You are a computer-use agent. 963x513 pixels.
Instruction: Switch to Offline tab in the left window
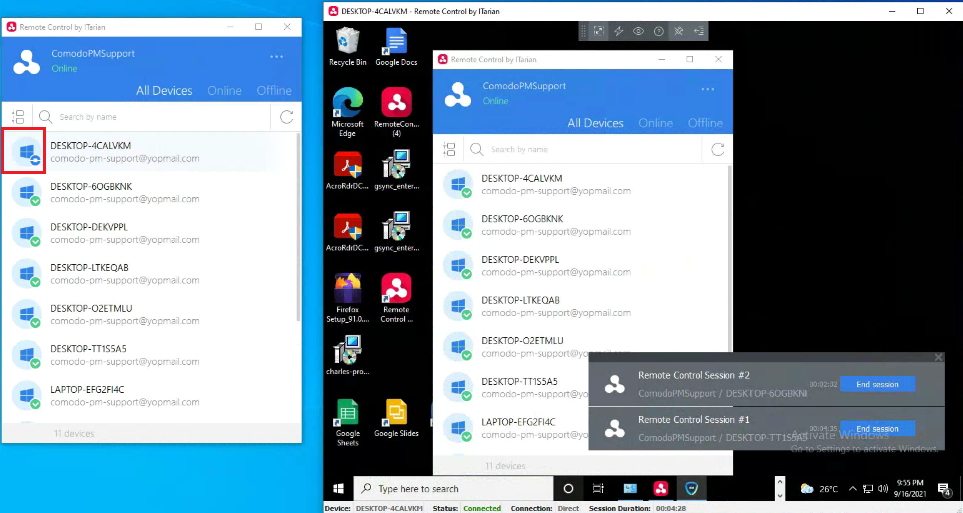click(274, 90)
